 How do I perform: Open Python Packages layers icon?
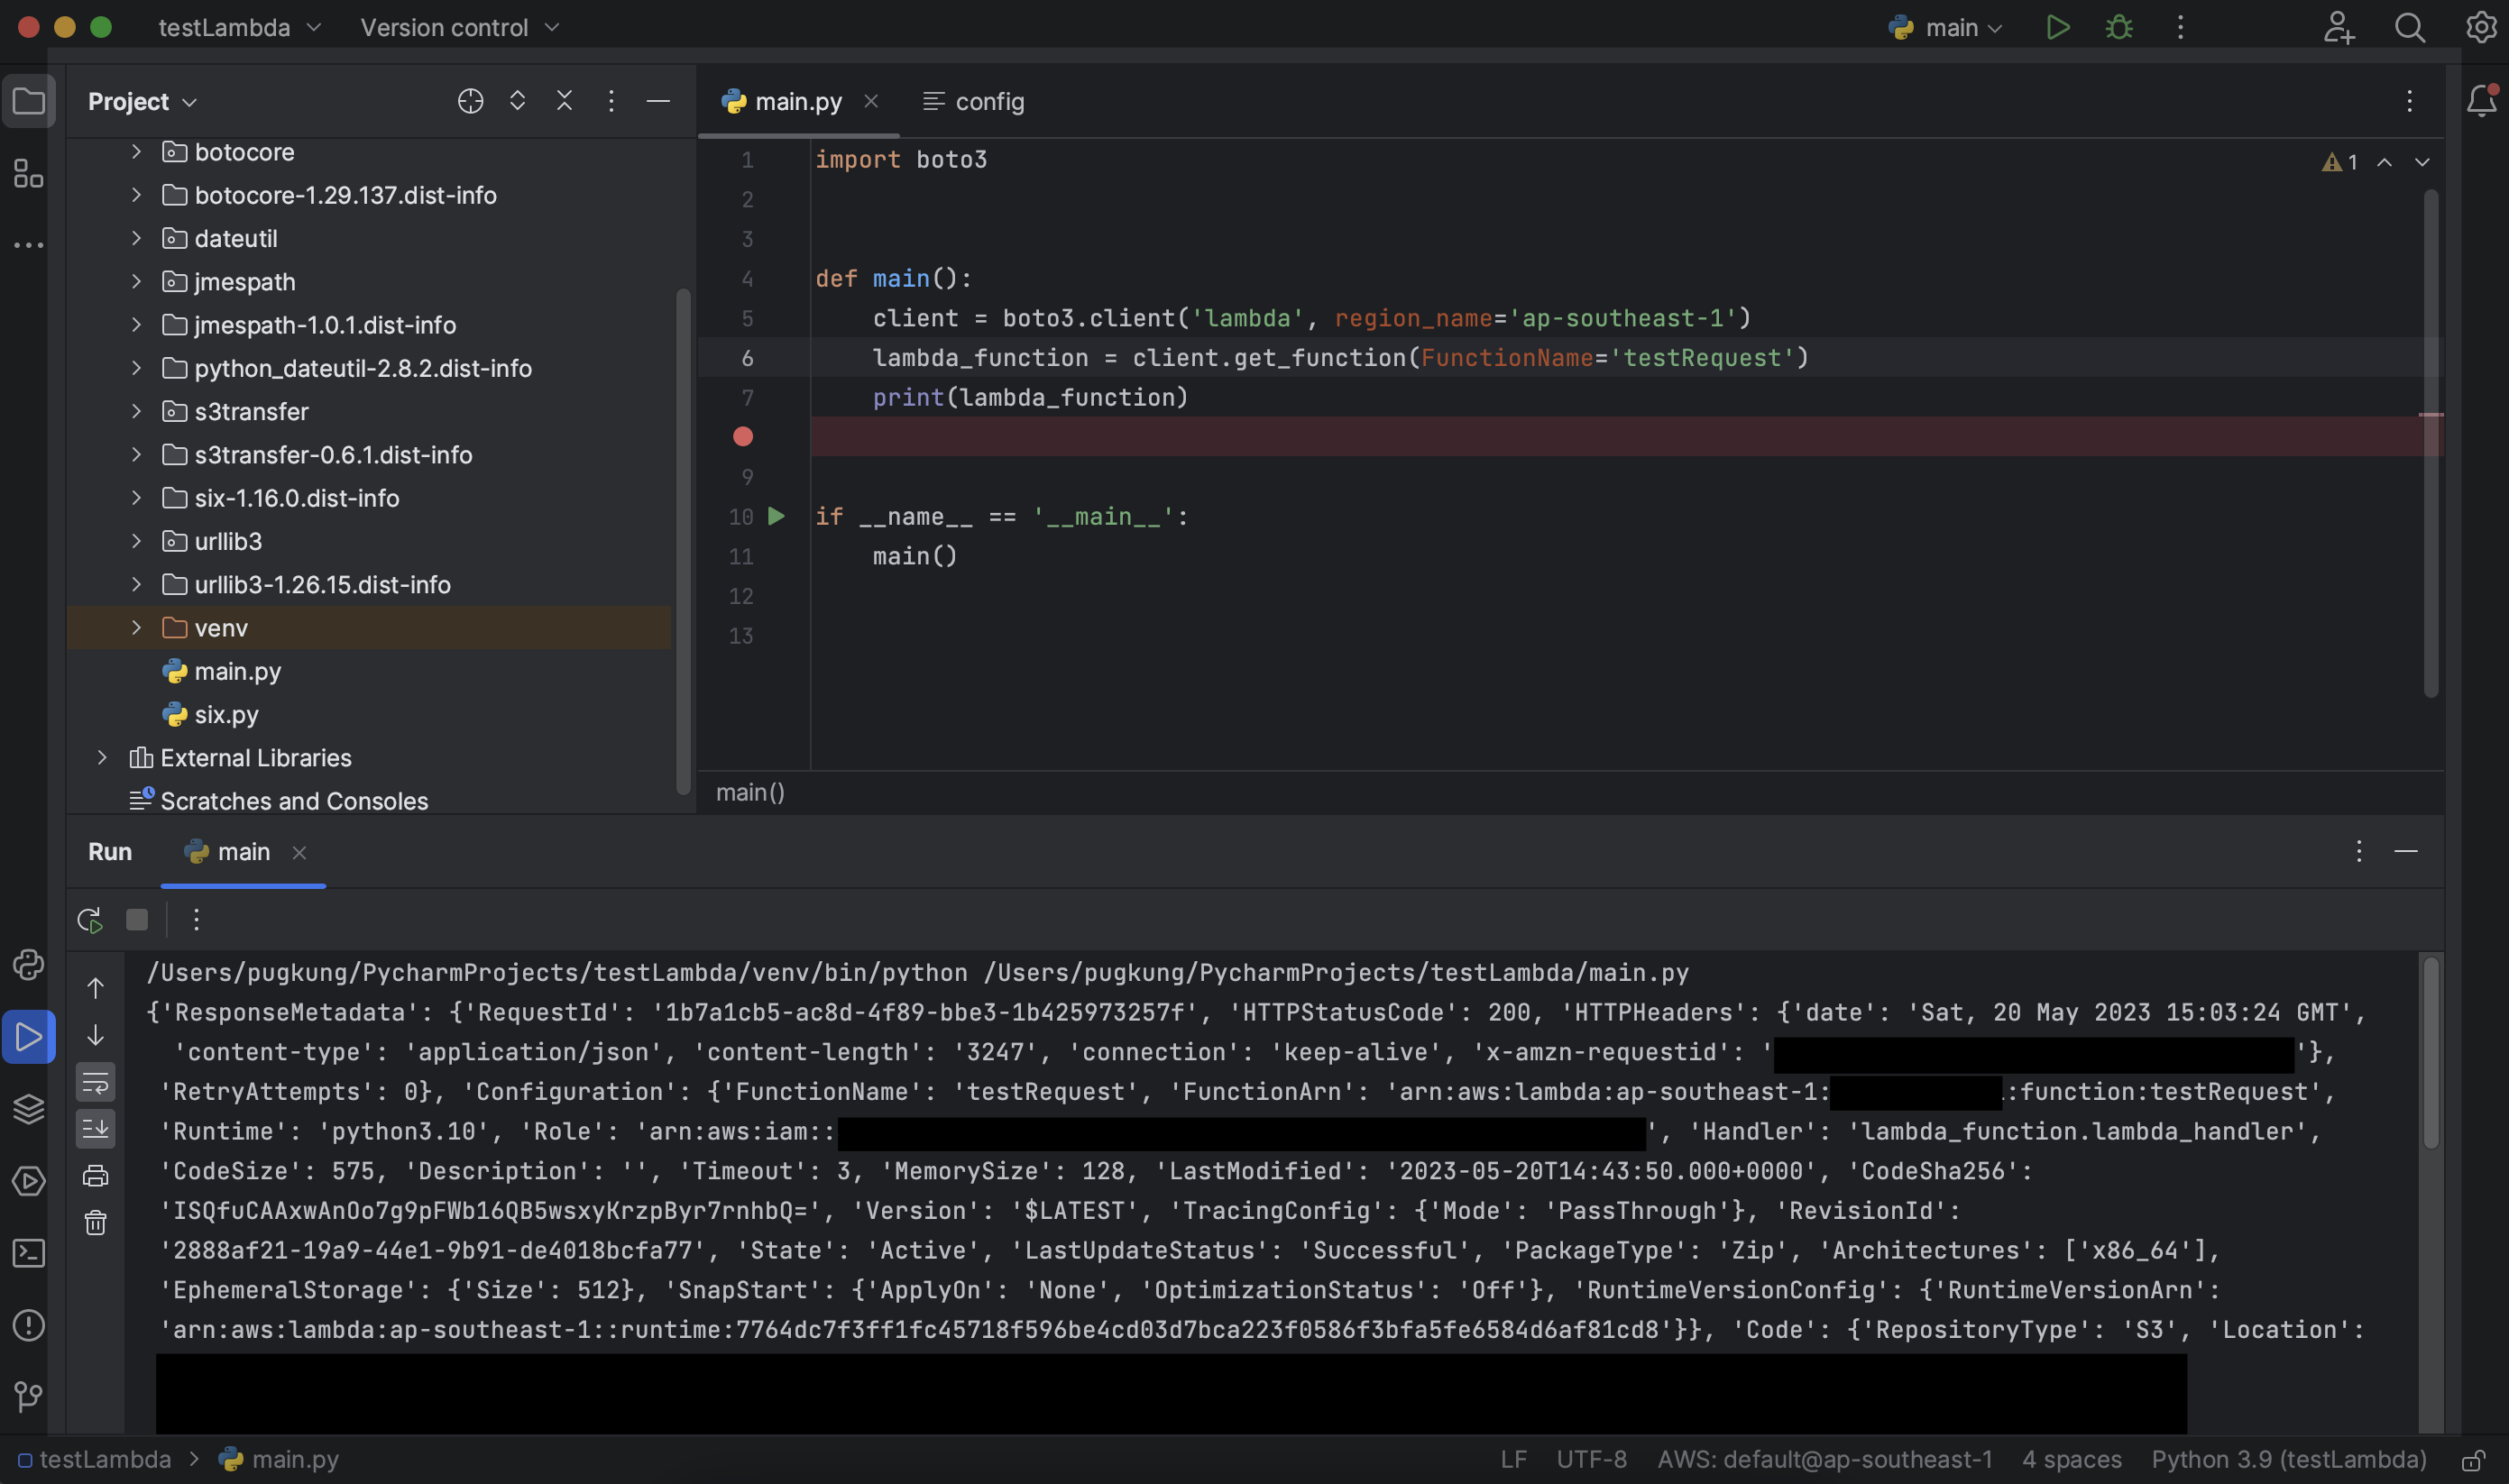[x=28, y=1109]
